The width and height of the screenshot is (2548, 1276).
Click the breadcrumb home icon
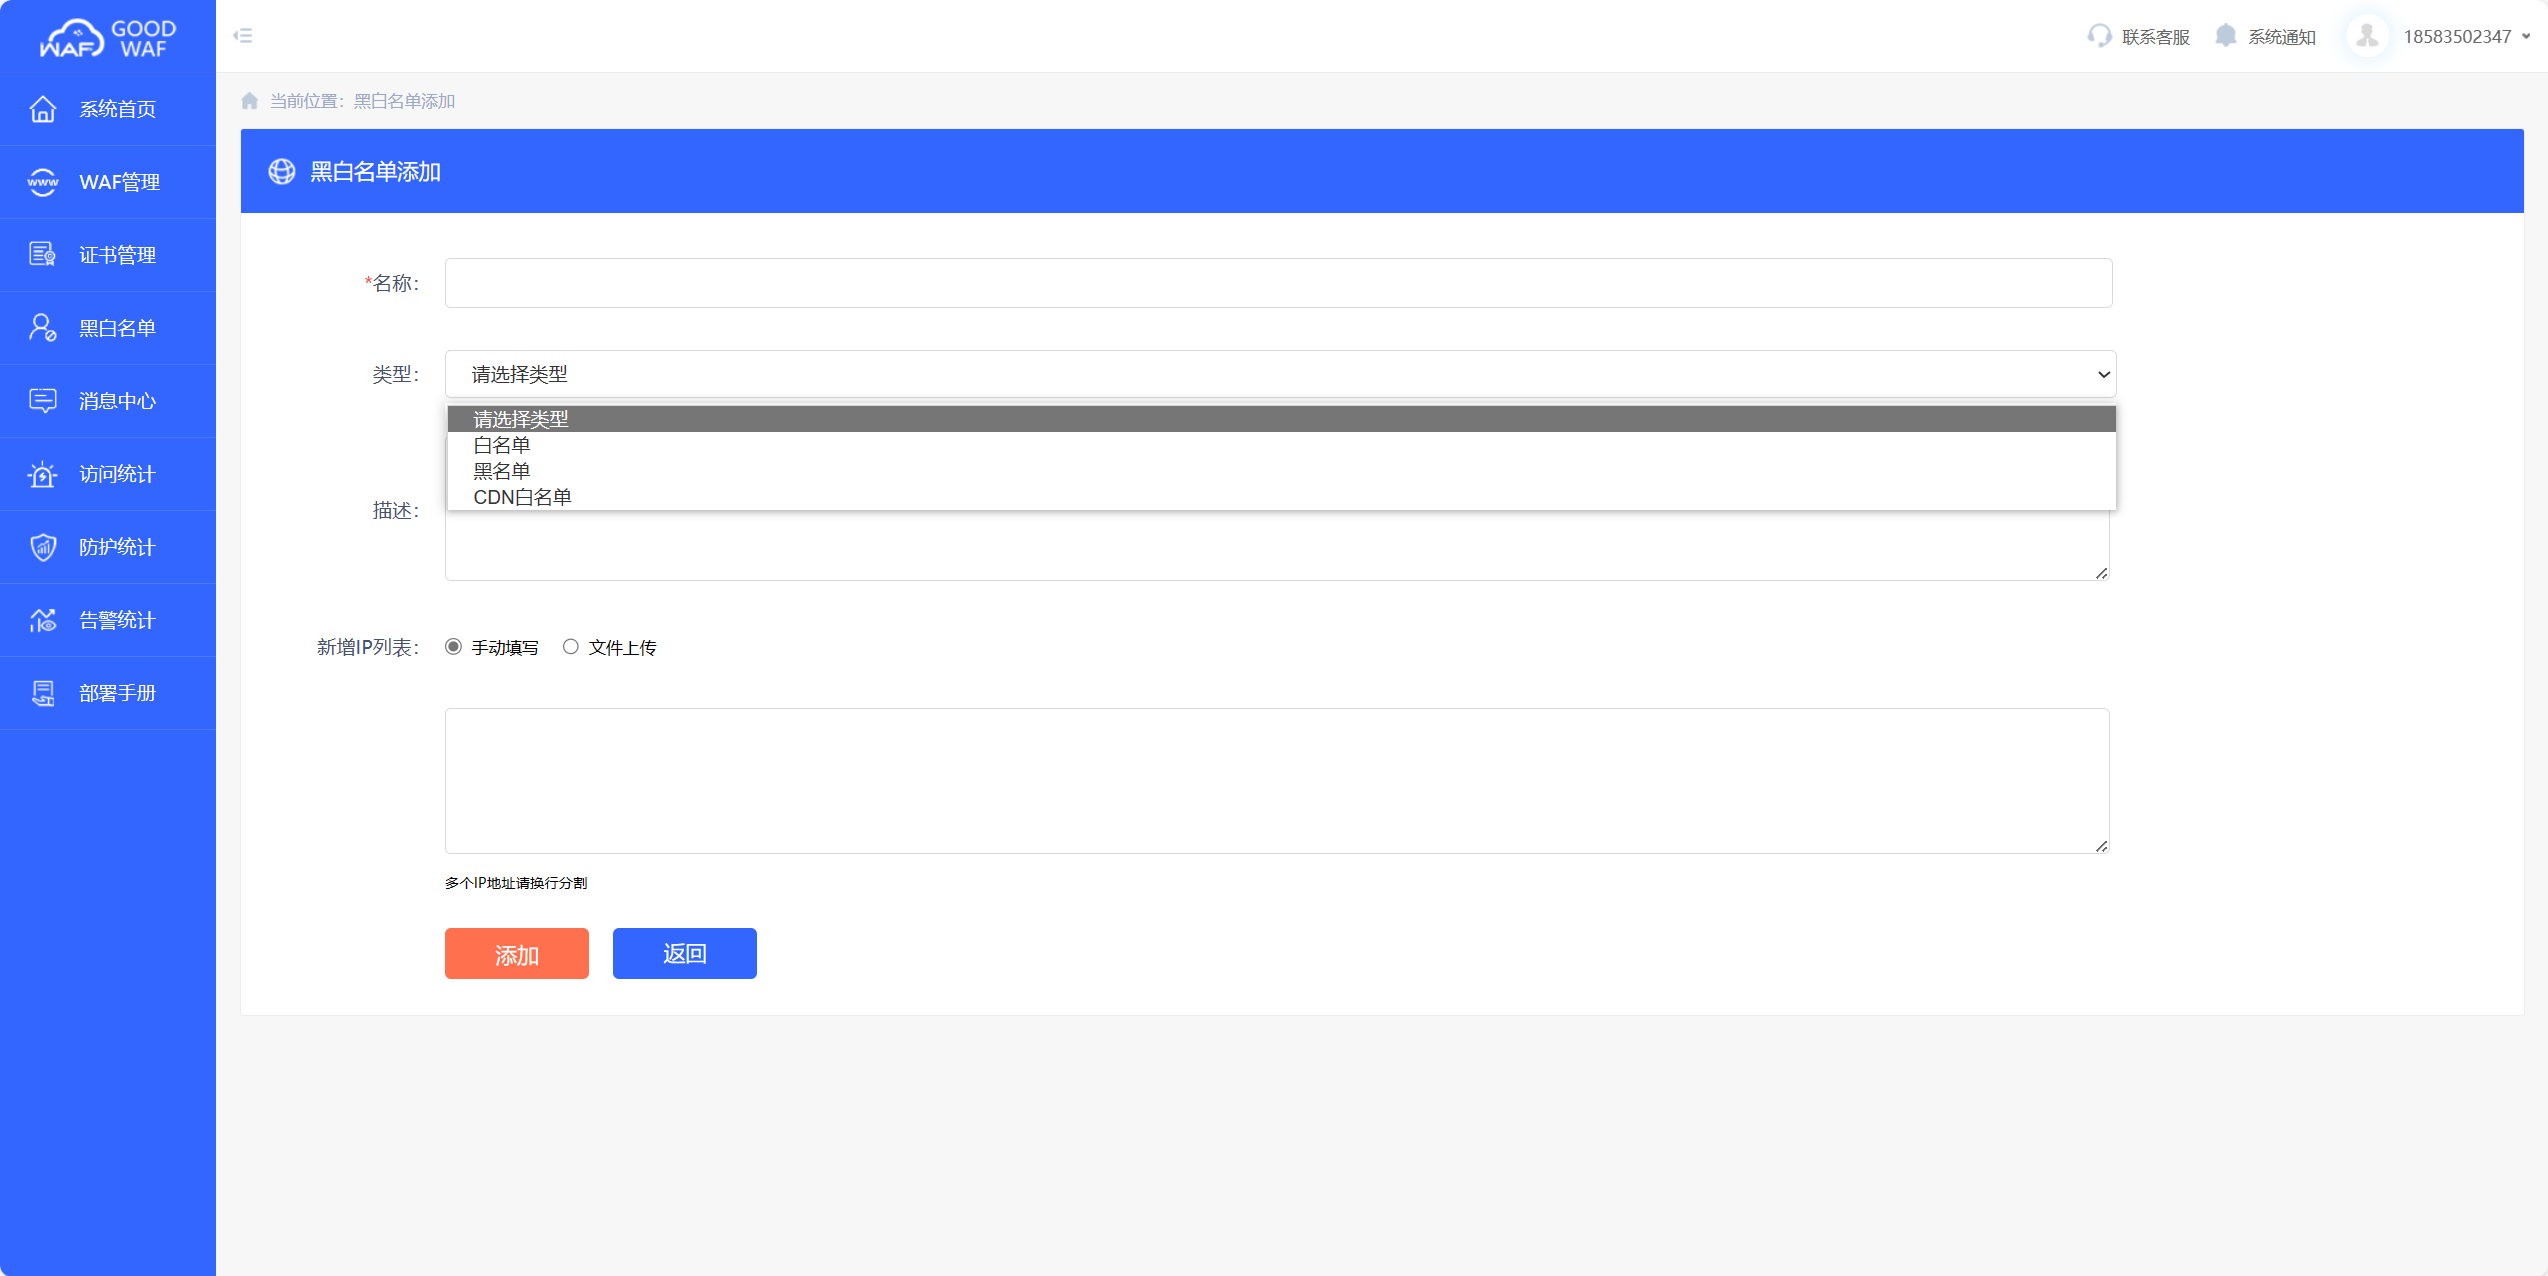250,101
